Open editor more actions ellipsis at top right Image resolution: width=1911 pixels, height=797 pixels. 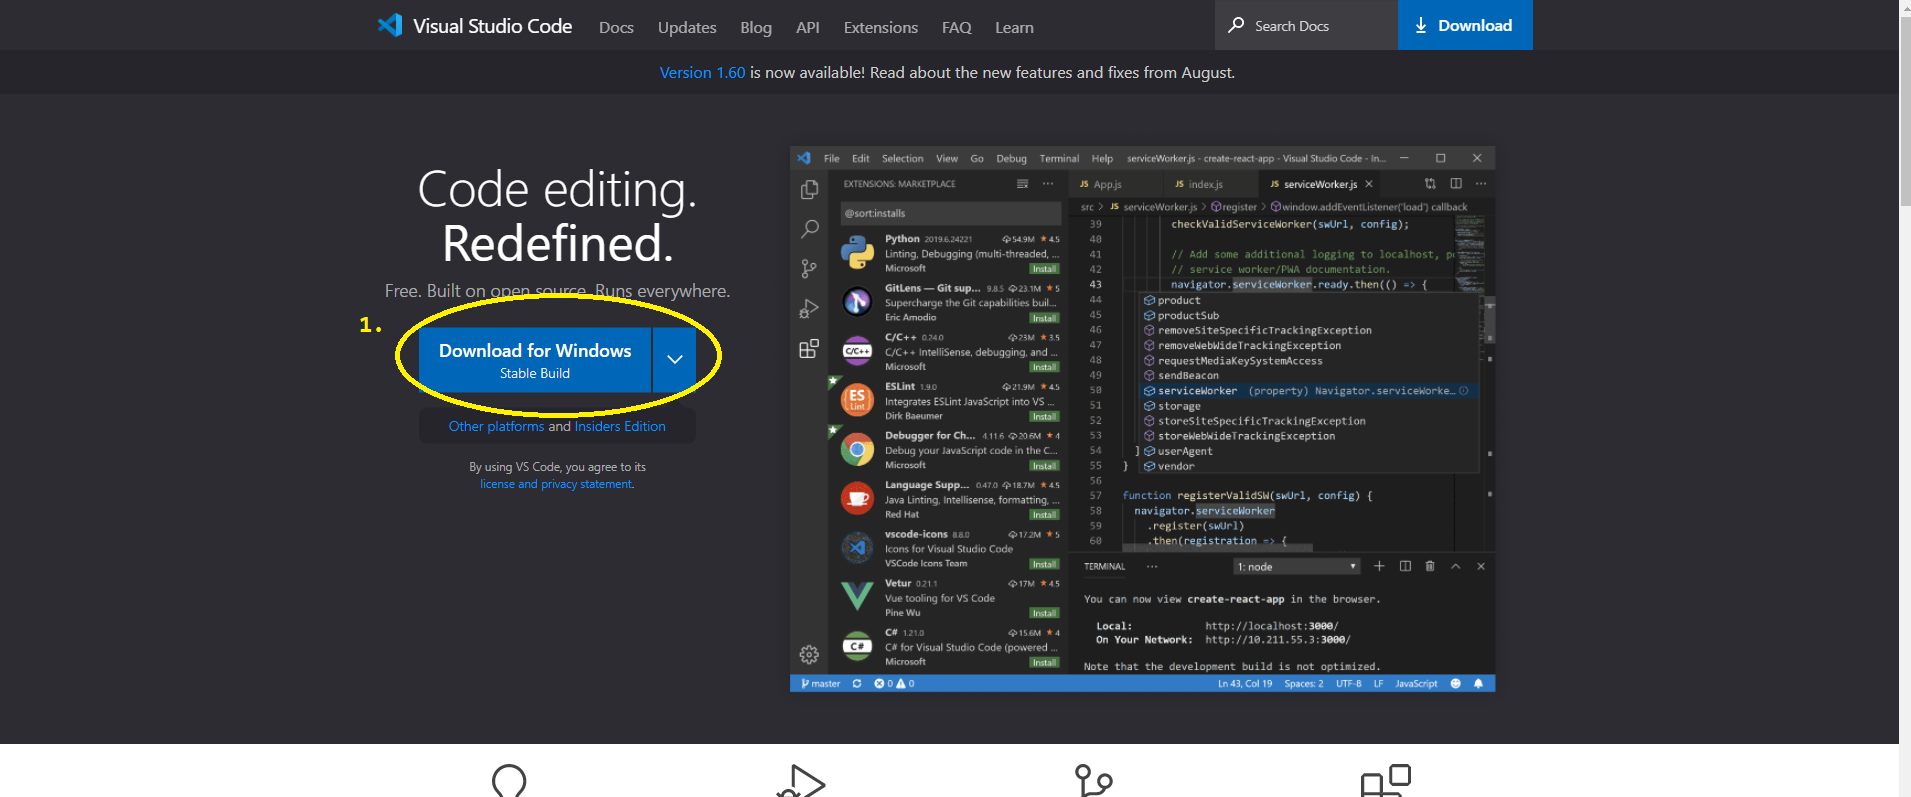(x=1481, y=184)
